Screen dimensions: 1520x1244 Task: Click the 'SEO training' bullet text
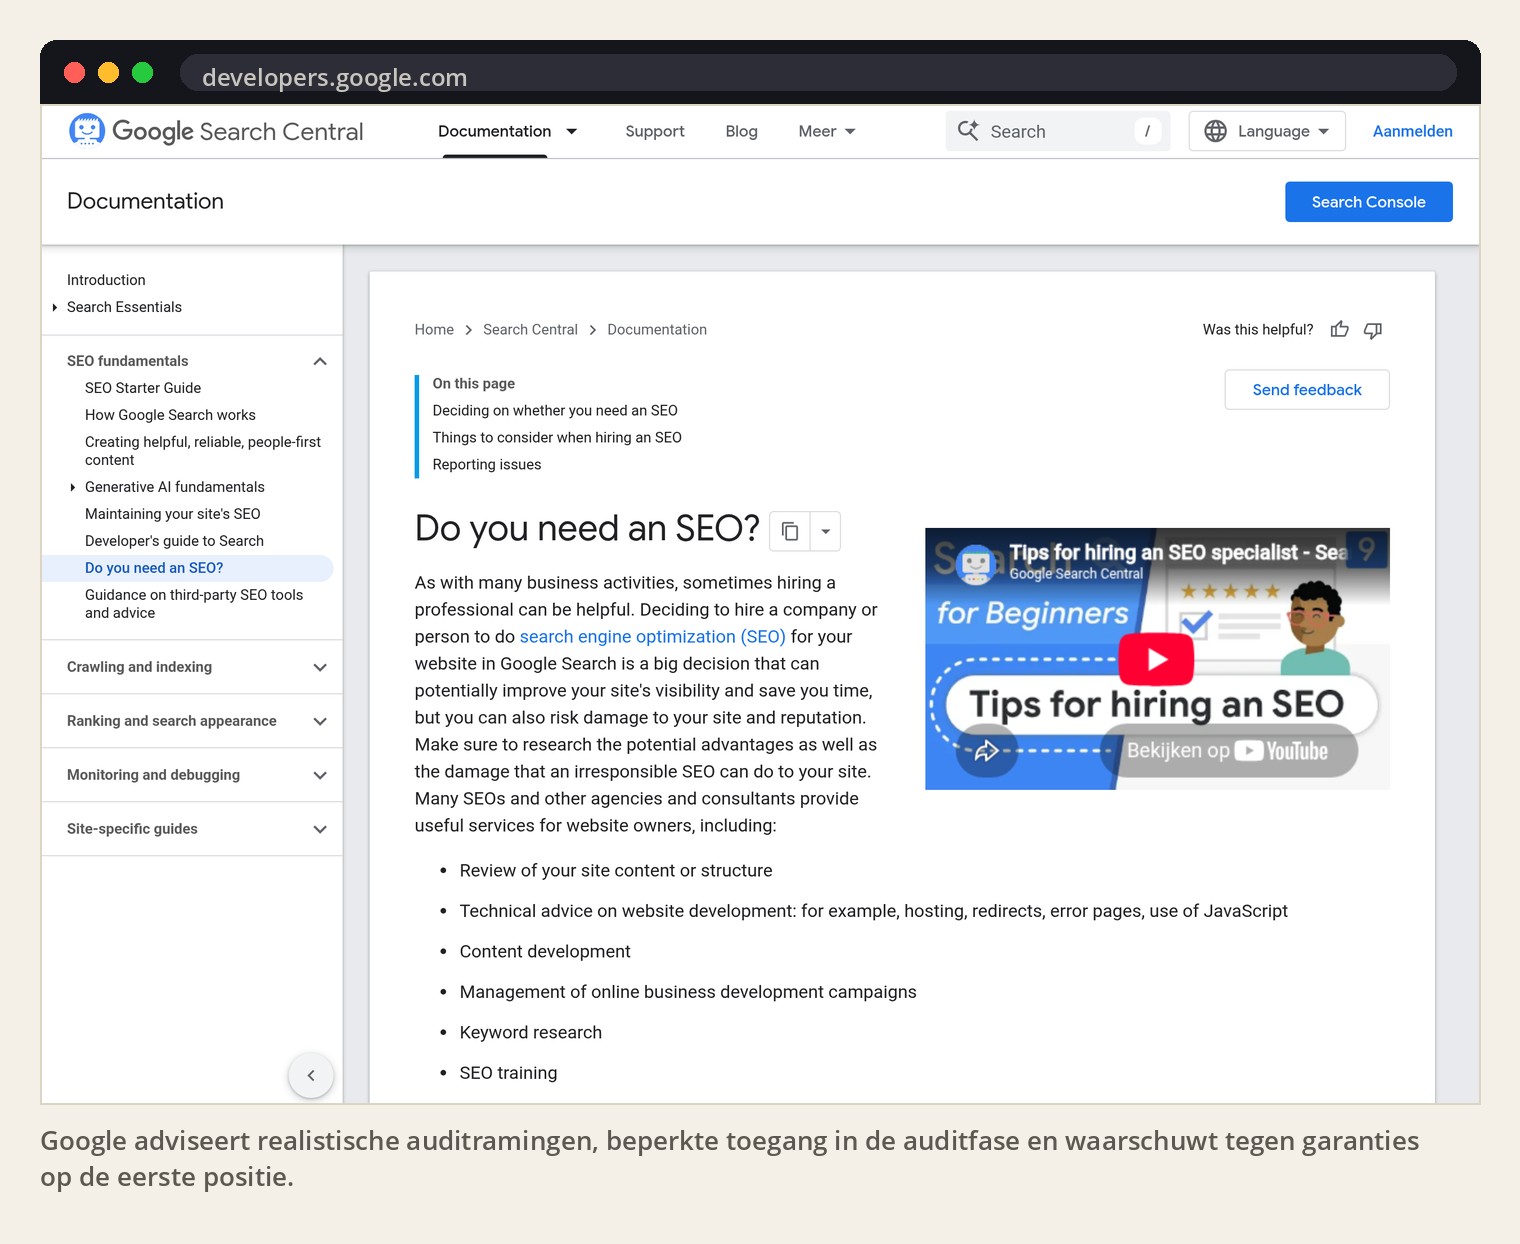508,1073
